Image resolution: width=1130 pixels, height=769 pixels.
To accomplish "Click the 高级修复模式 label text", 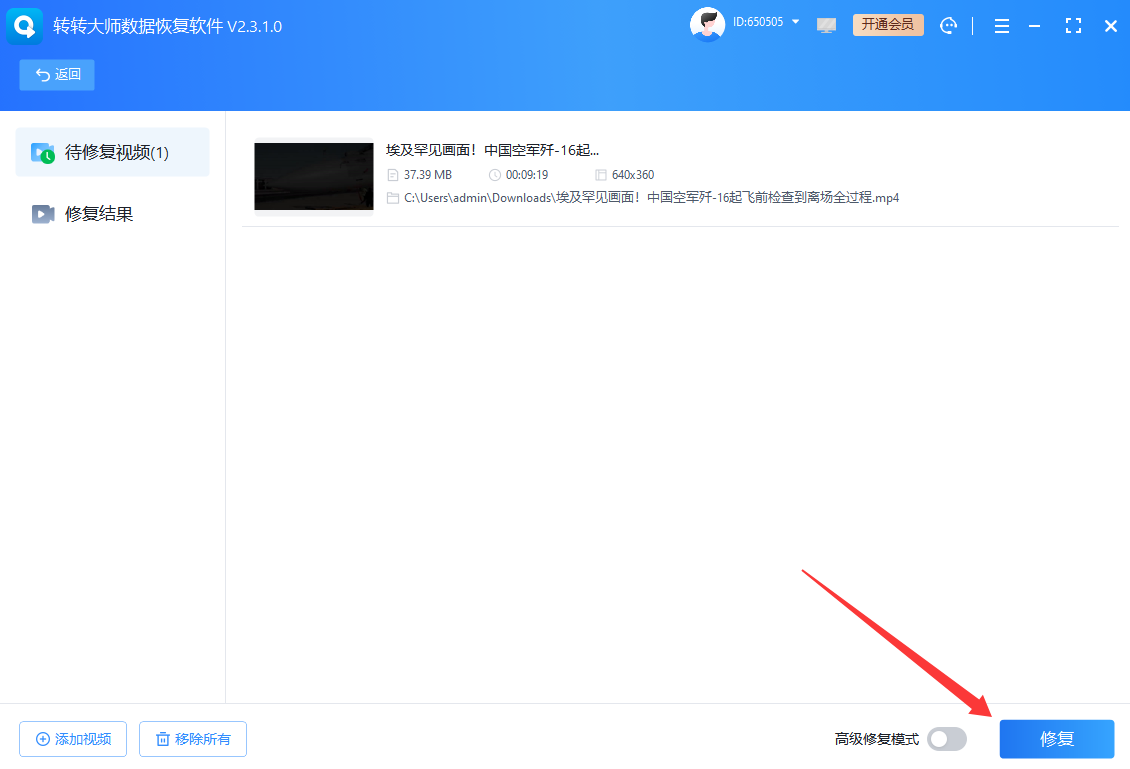I will (876, 739).
